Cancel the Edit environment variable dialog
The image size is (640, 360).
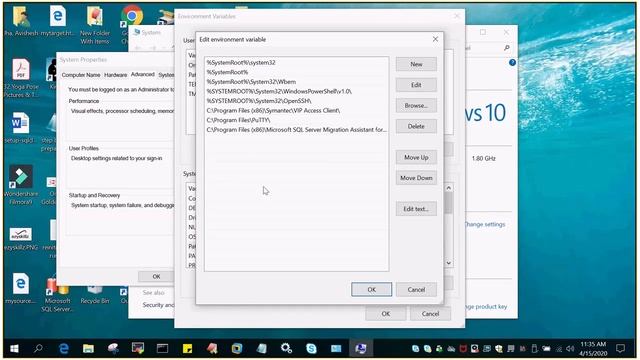pos(416,289)
